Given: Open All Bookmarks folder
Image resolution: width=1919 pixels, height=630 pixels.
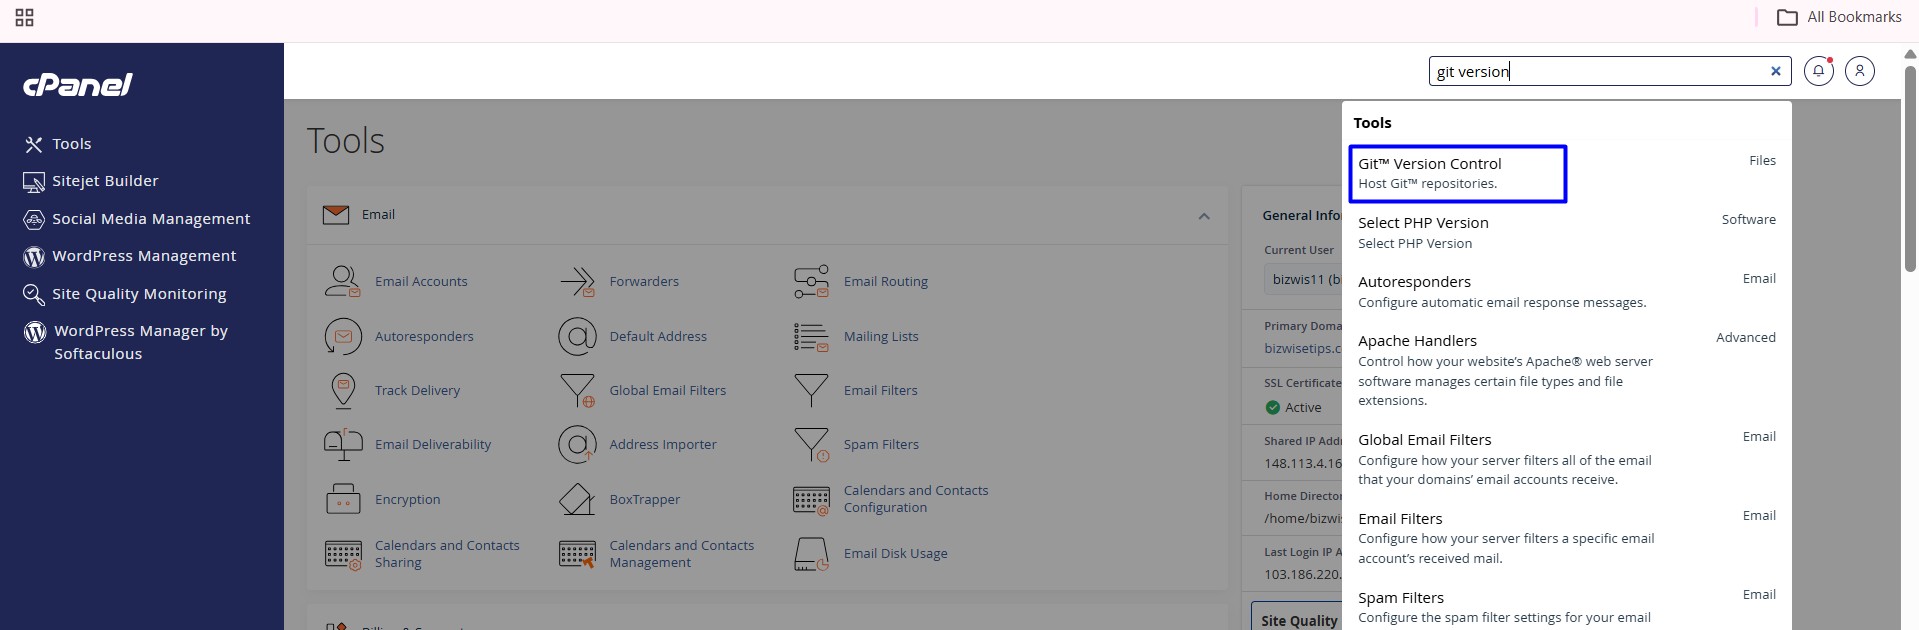Looking at the screenshot, I should click(x=1839, y=17).
